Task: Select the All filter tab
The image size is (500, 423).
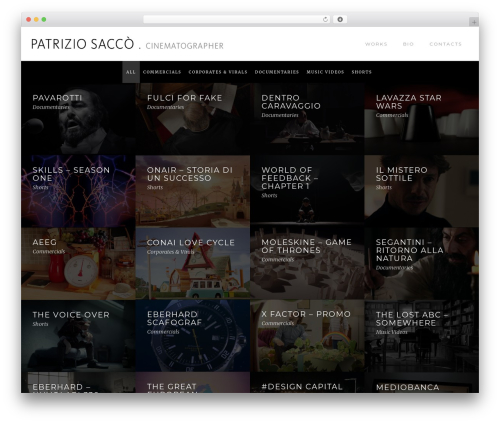Action: pyautogui.click(x=131, y=72)
